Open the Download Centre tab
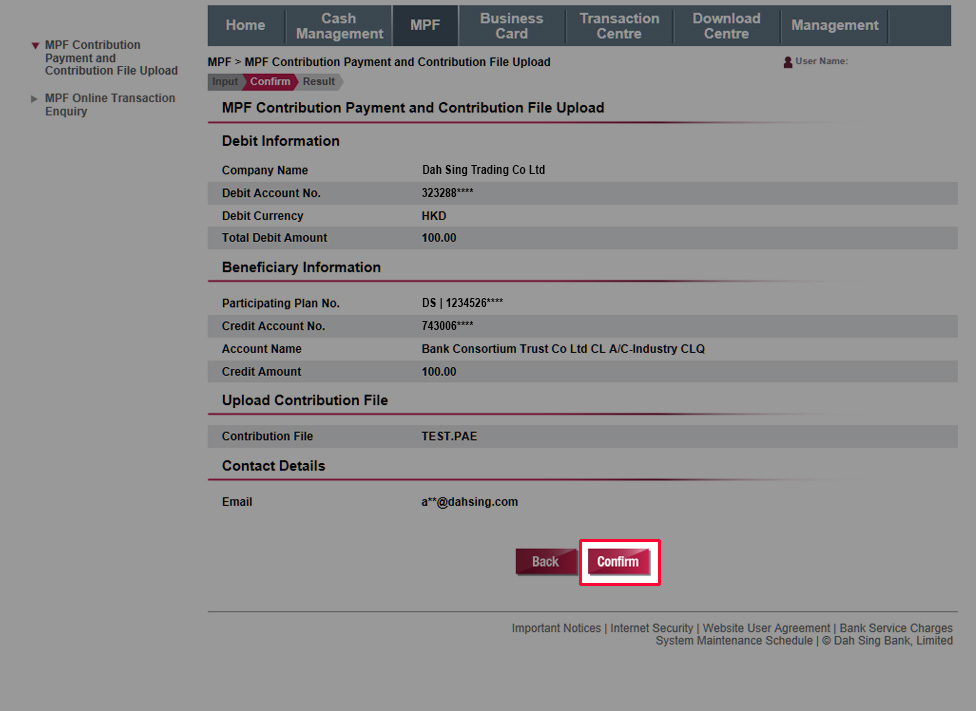 (x=726, y=26)
